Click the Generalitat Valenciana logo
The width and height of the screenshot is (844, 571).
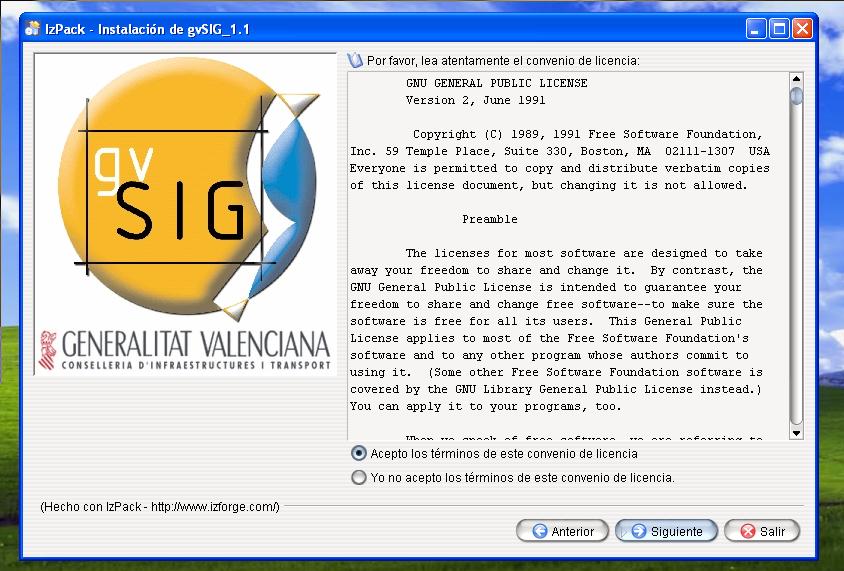(x=185, y=351)
